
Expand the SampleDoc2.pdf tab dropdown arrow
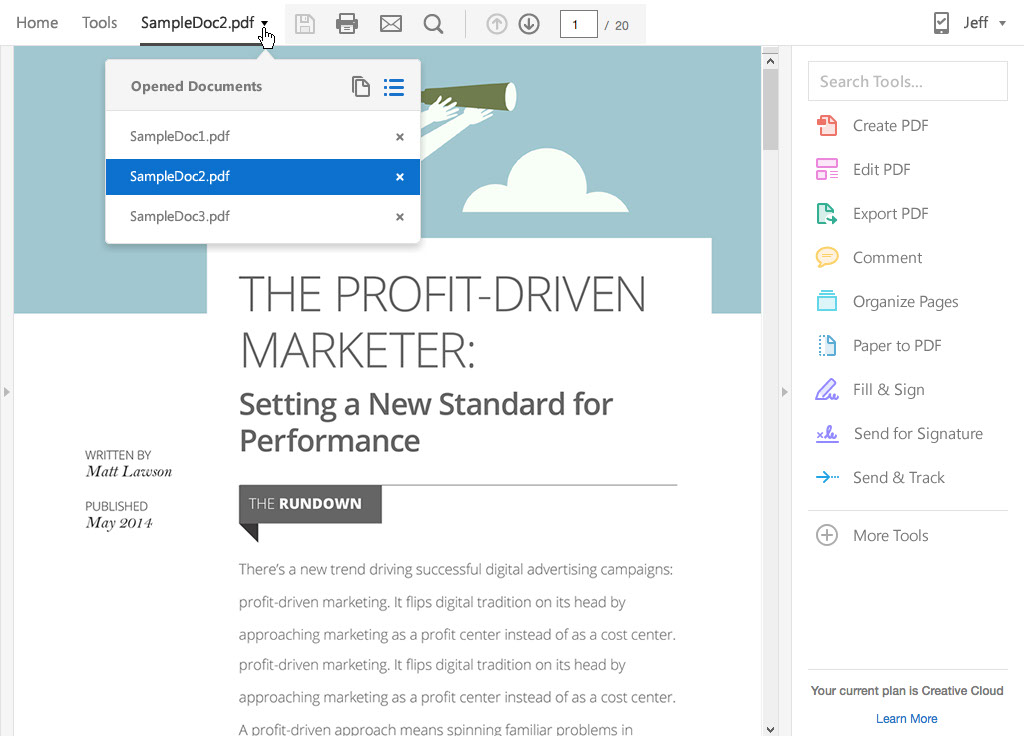264,25
